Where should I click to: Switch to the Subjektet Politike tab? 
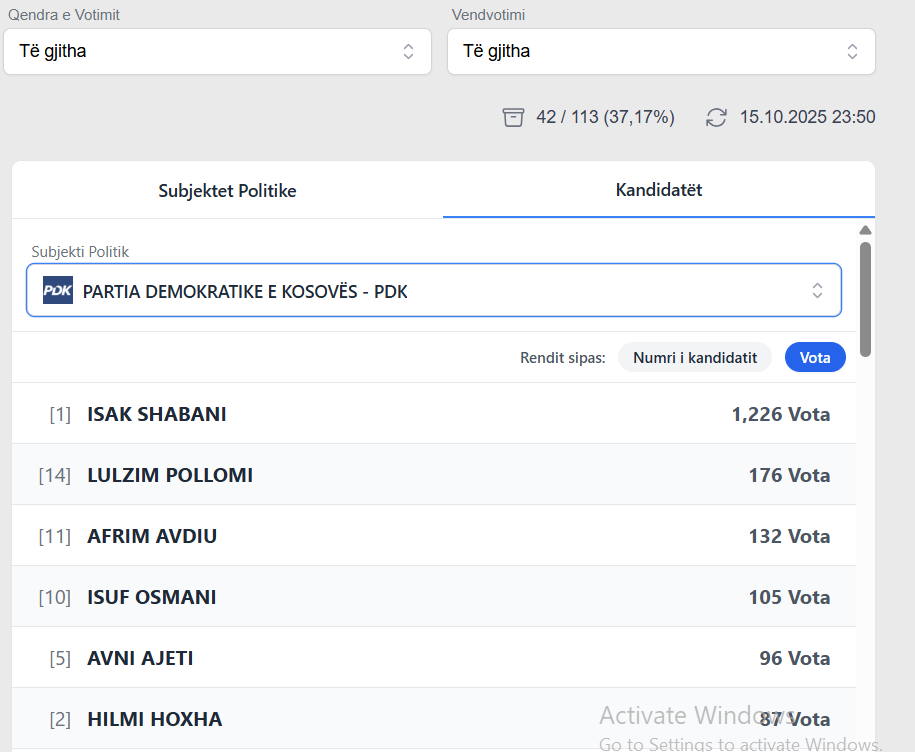(x=227, y=190)
